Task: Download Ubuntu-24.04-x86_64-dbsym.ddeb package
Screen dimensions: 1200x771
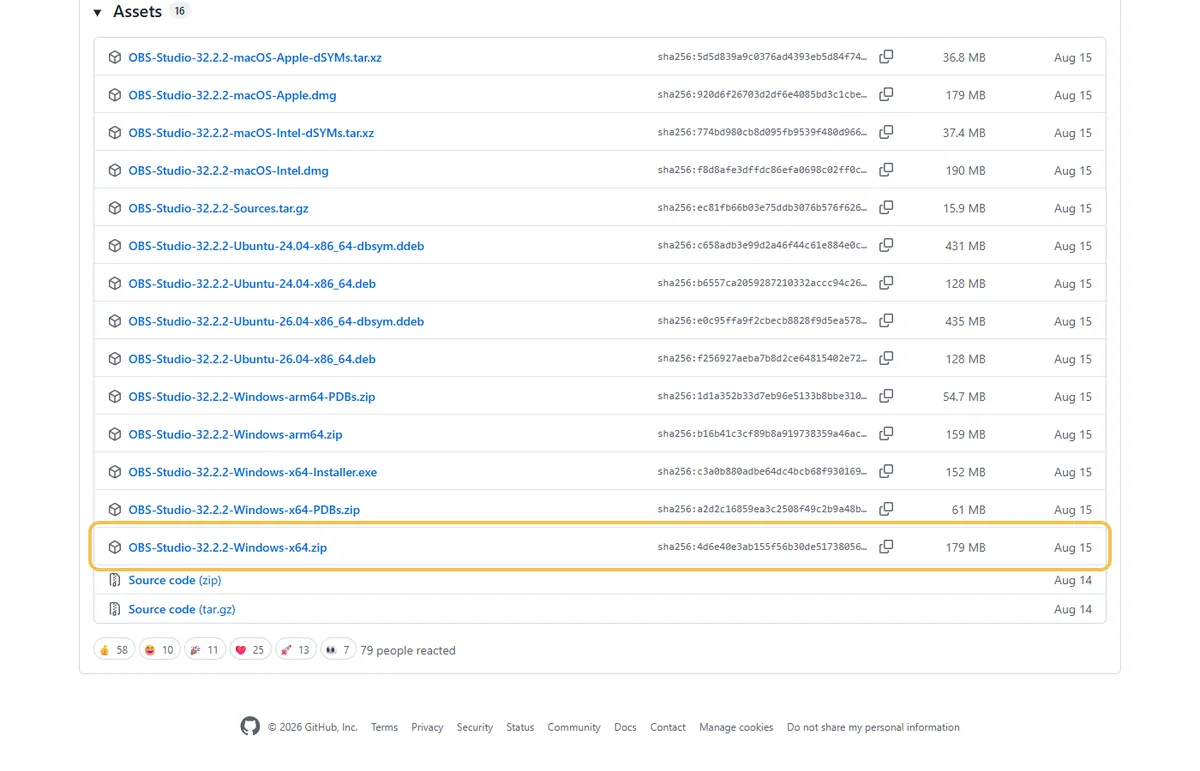Action: coord(276,245)
